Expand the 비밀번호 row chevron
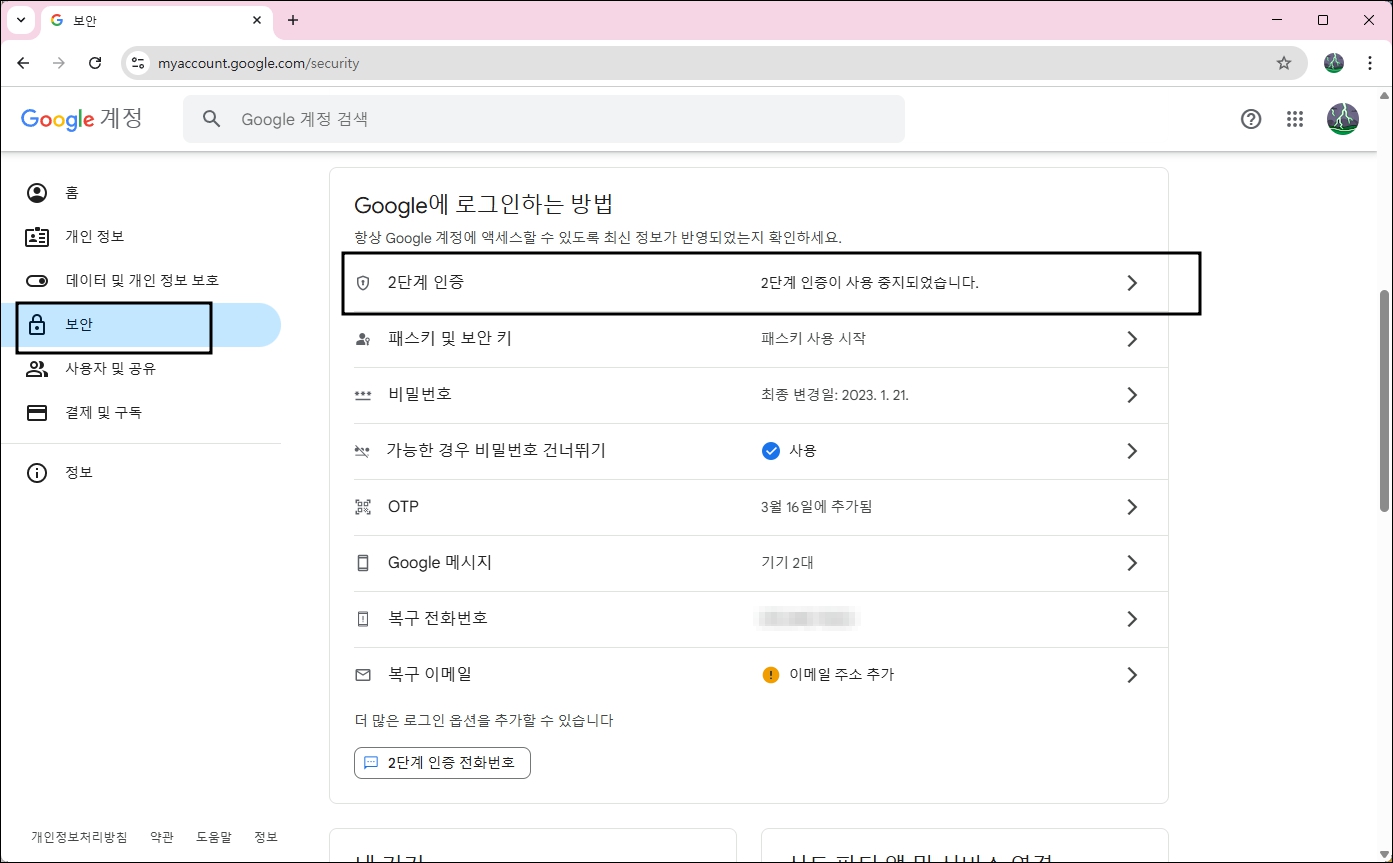1393x863 pixels. click(x=1132, y=394)
